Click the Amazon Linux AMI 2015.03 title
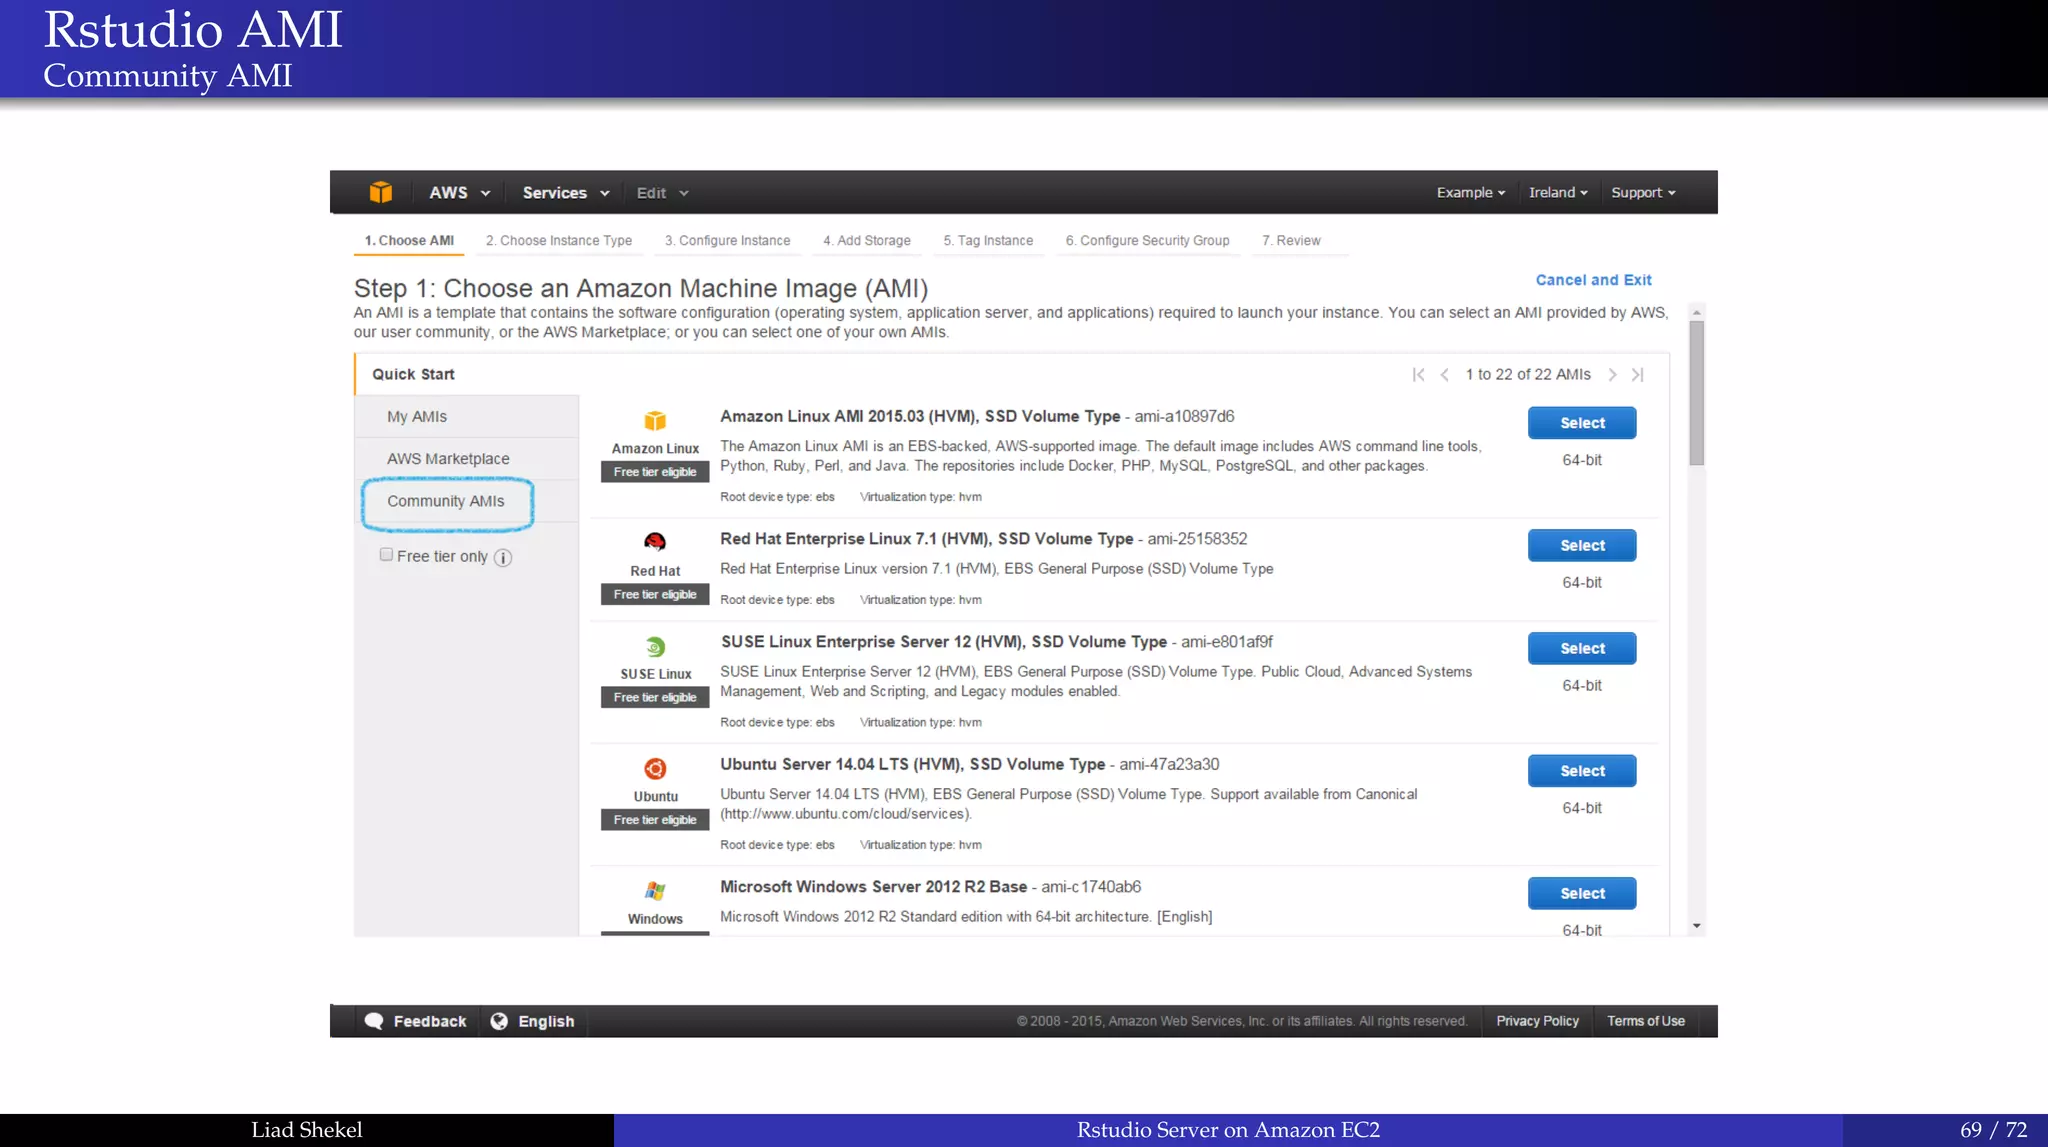The image size is (2048, 1147). pyautogui.click(x=920, y=416)
